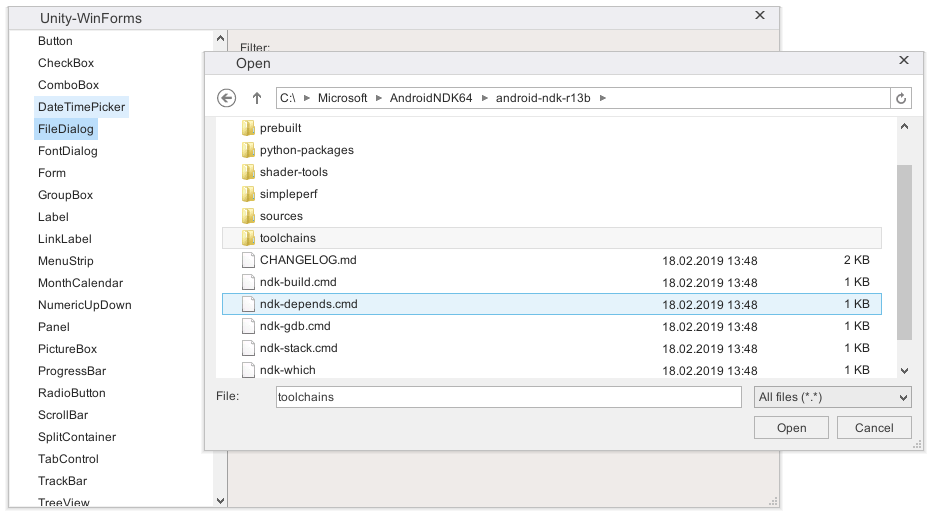Screen dimensions: 933x518
Task: Open the All files (*.*) filter dropdown
Action: [832, 397]
